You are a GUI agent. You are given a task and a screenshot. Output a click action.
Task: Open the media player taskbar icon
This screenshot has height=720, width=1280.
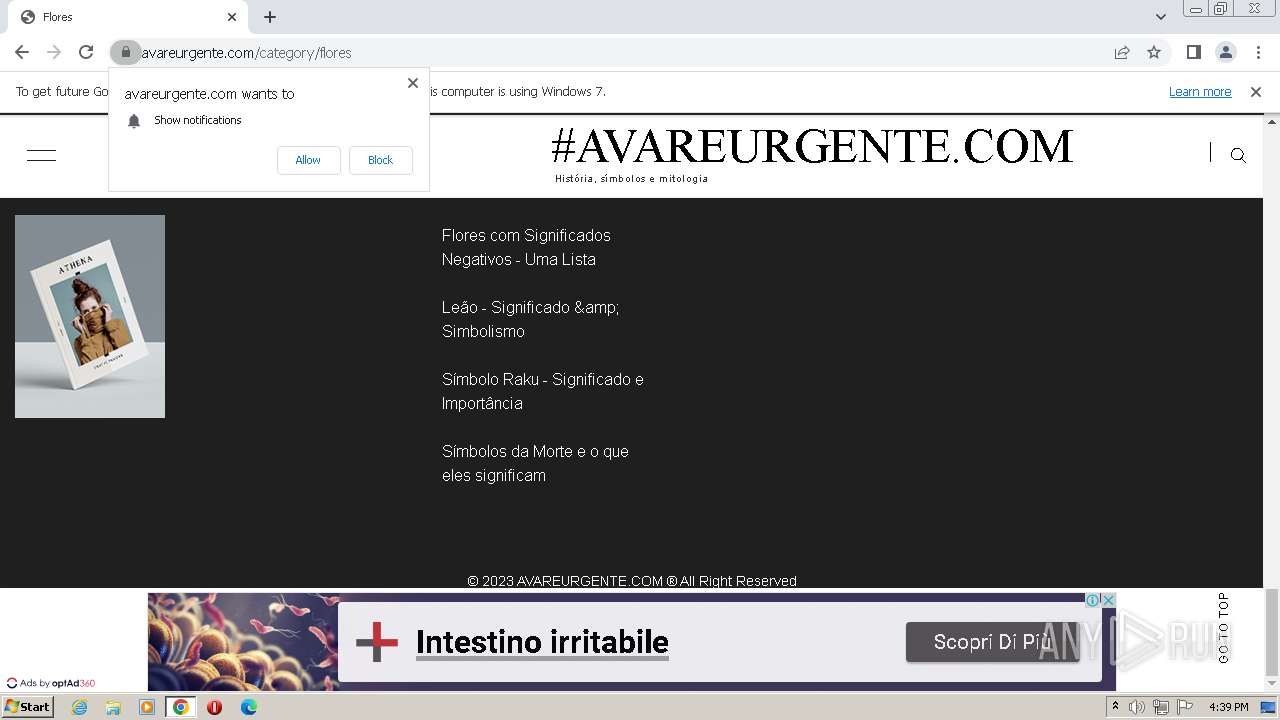click(x=147, y=707)
